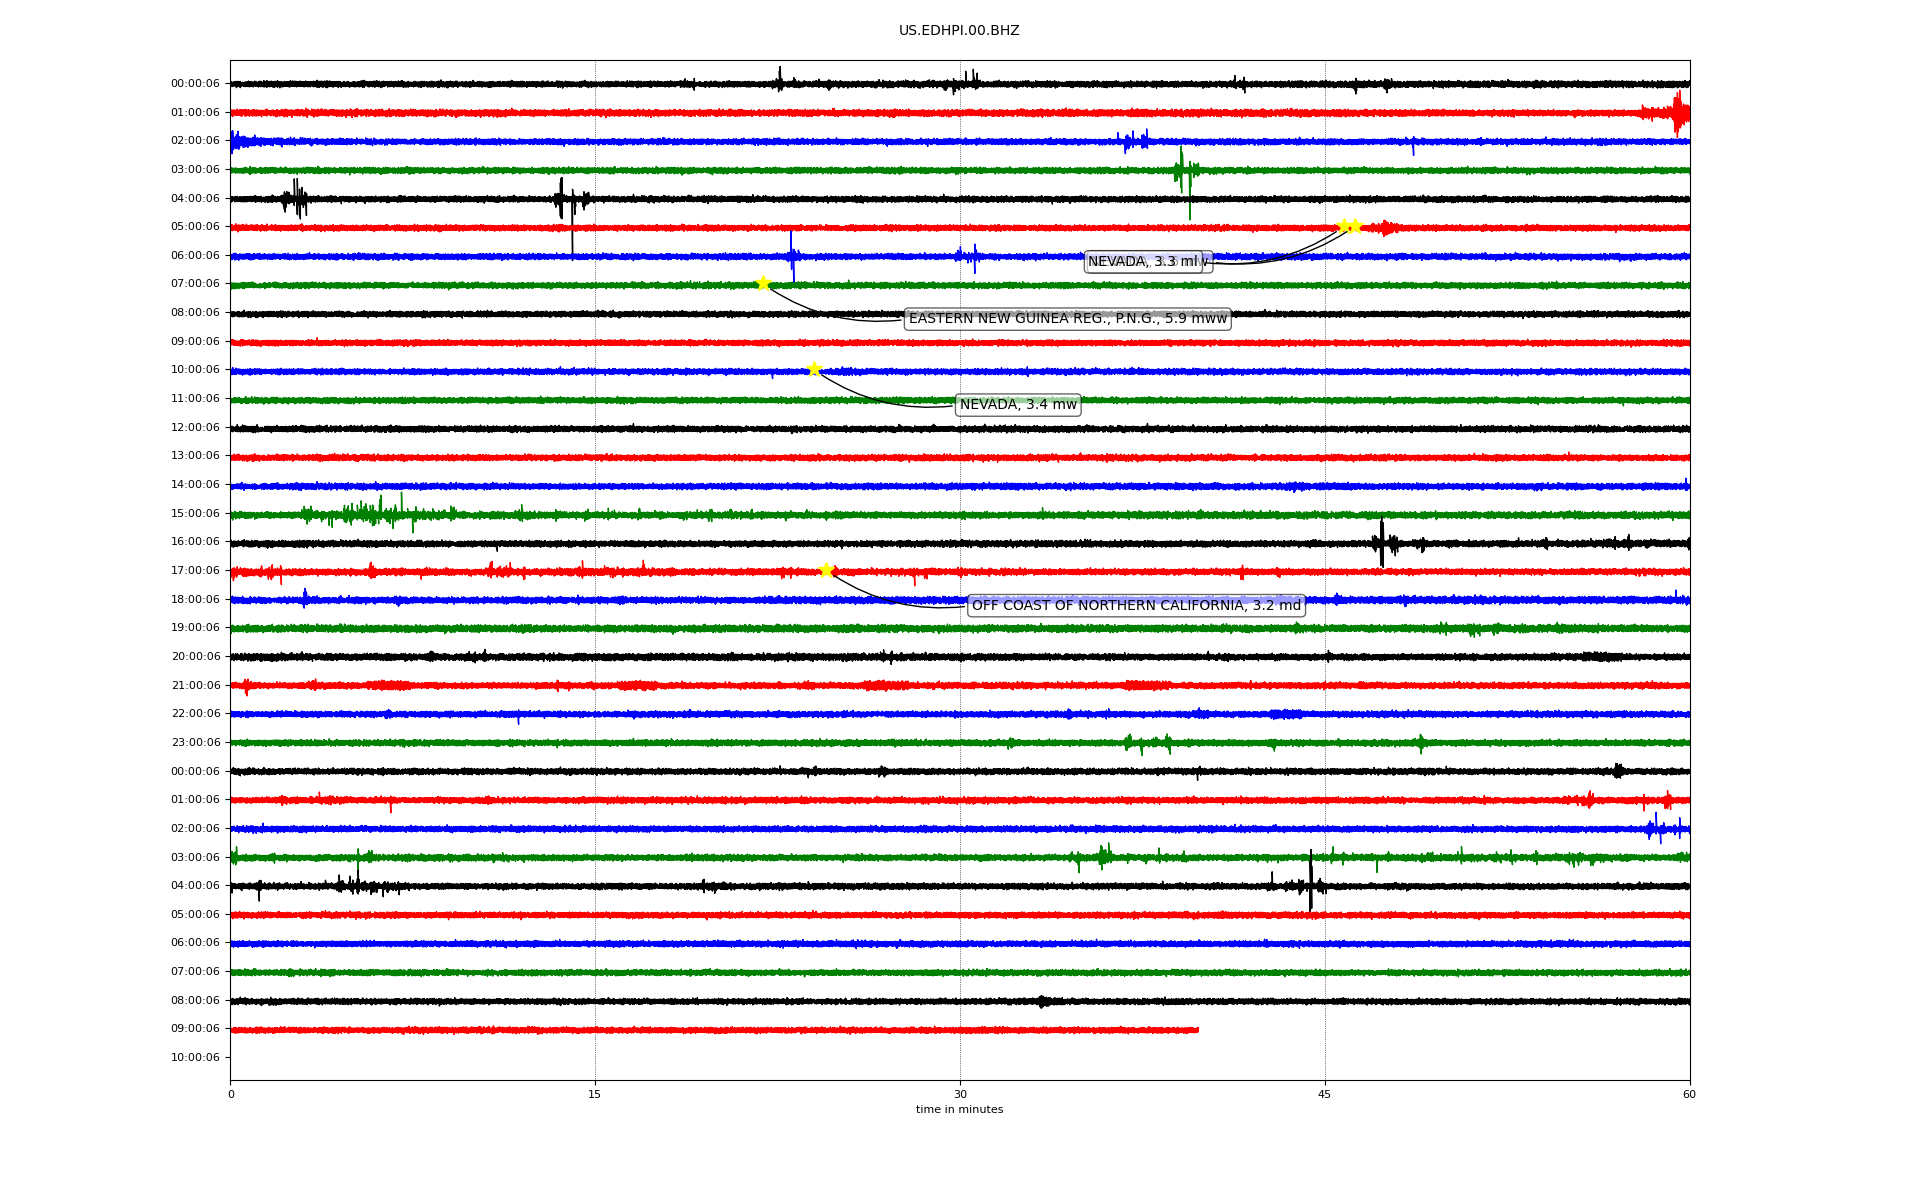The height and width of the screenshot is (1200, 1920).
Task: Click the 15 tick label on the x-axis
Action: click(x=595, y=1094)
